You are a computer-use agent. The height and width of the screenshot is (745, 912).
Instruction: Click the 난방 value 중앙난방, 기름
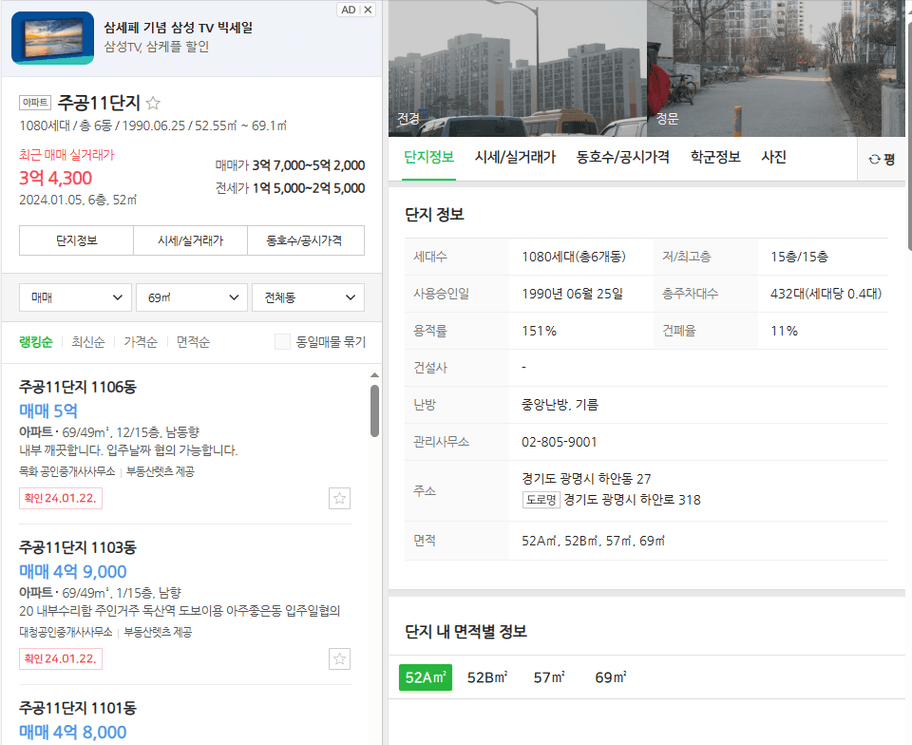click(x=560, y=405)
